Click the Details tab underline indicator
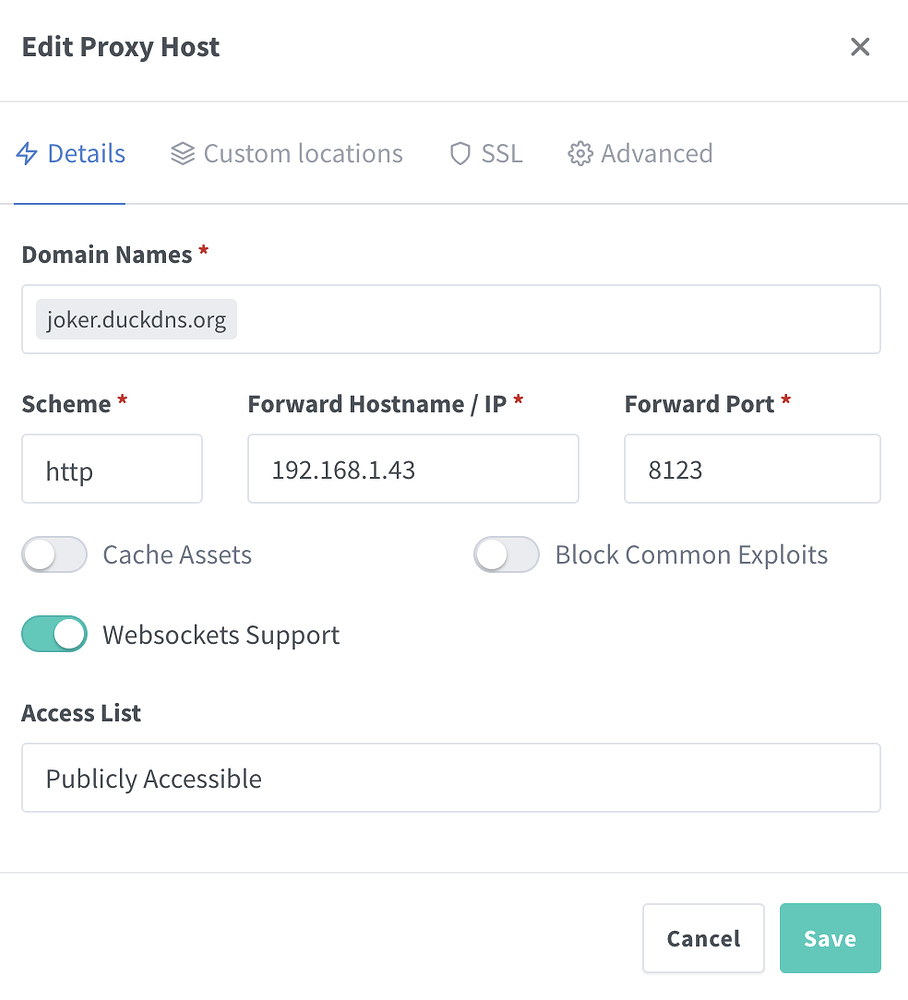The width and height of the screenshot is (908, 1000). (69, 203)
